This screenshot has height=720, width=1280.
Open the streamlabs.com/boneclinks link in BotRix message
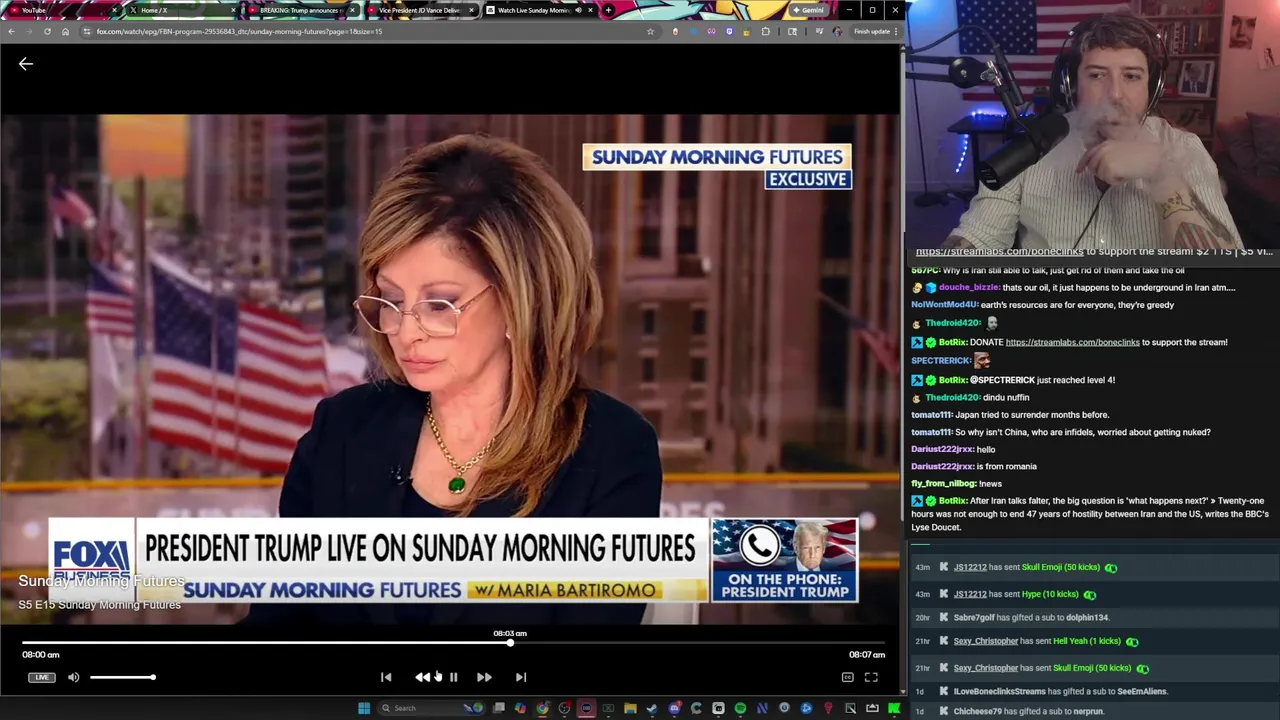pyautogui.click(x=1072, y=342)
